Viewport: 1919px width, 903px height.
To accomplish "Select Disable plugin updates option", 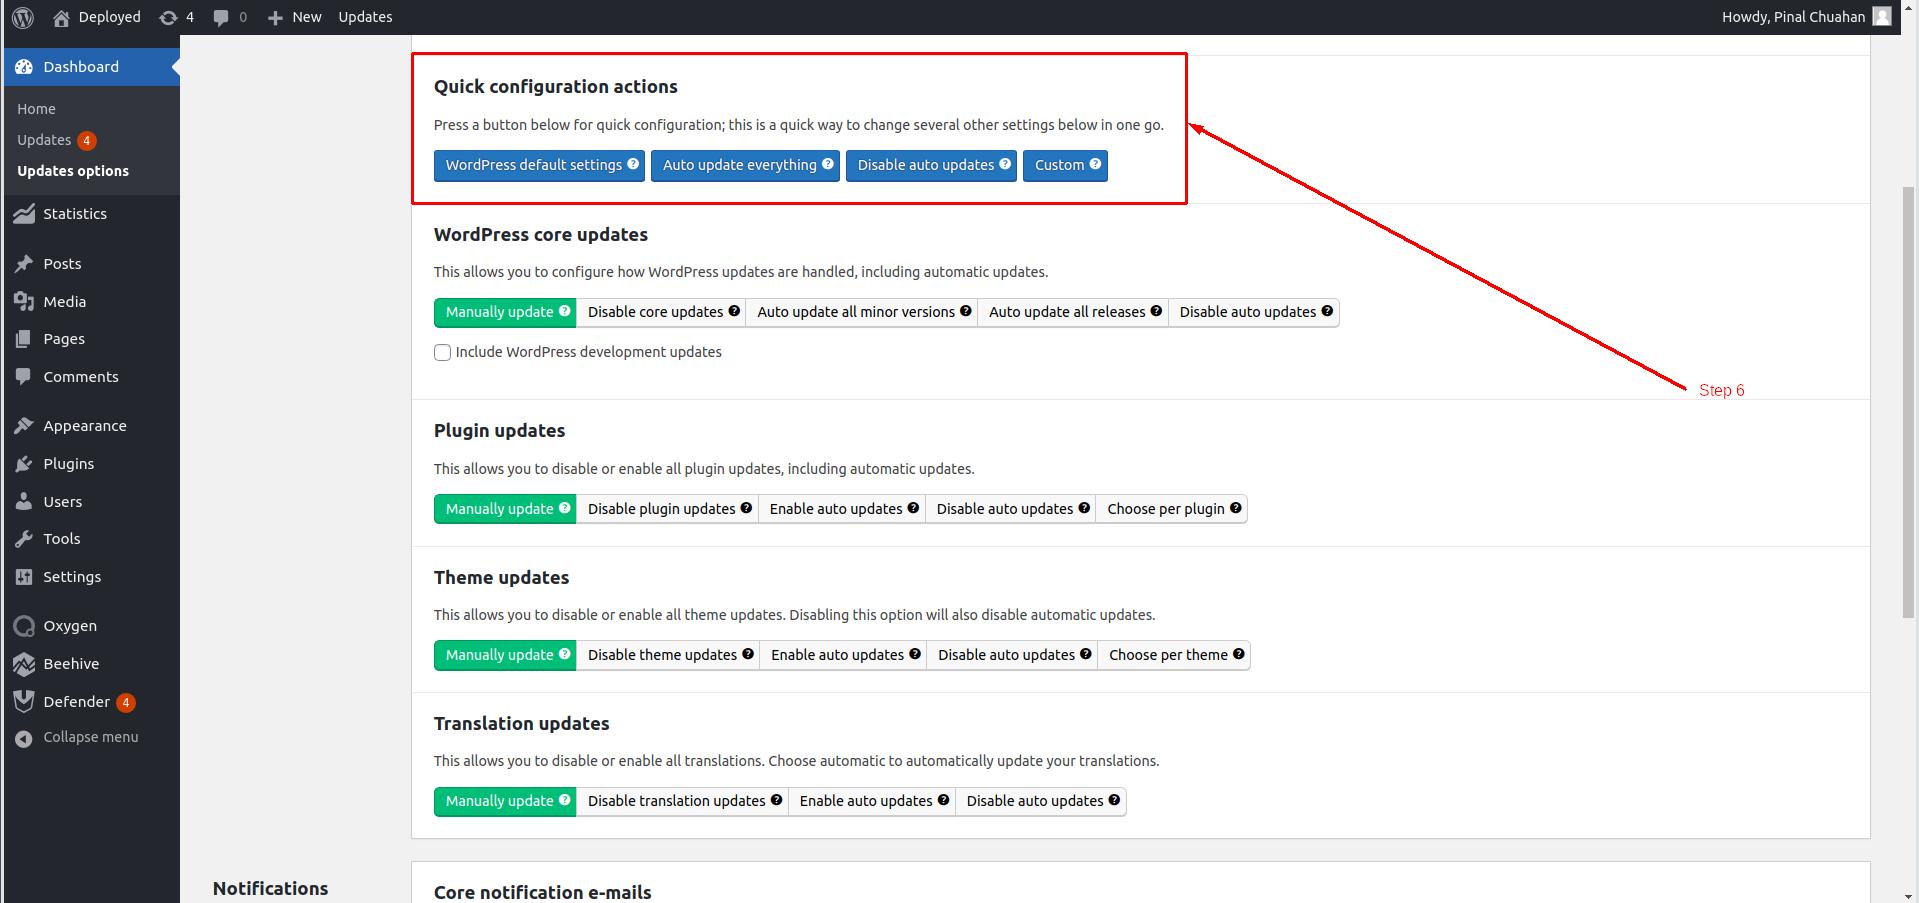I will point(667,509).
